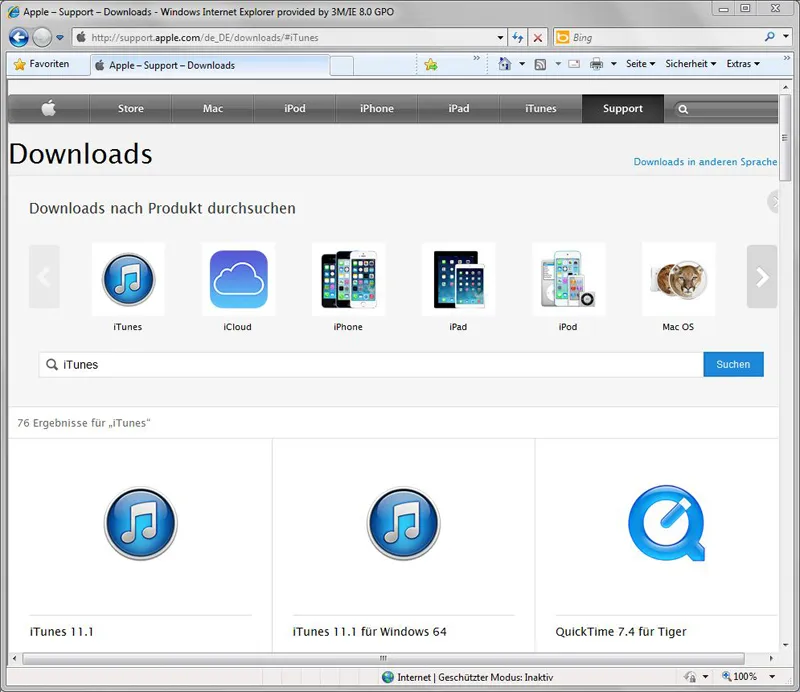
Task: Select iTunes product icon in carousel
Action: point(128,279)
